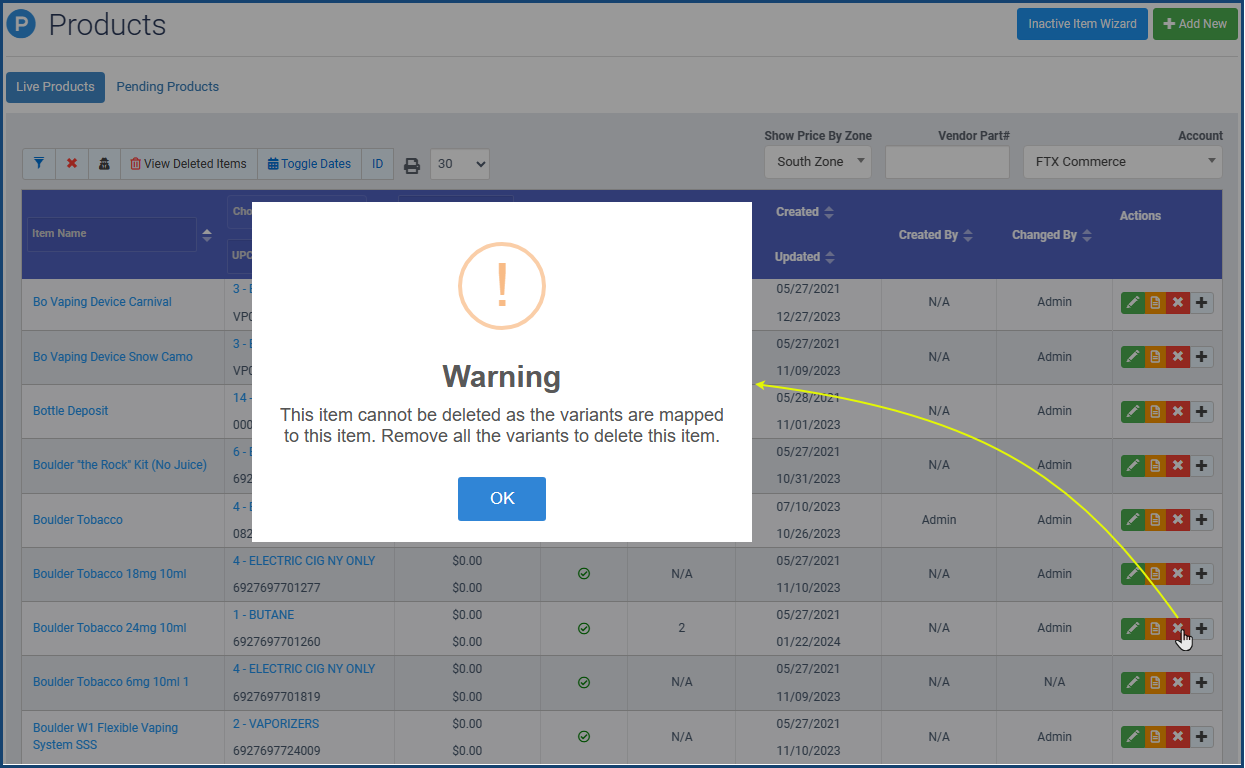The height and width of the screenshot is (768, 1245).
Task: Click the orange document icon for Bo Vaping Device Carnival
Action: coord(1155,302)
